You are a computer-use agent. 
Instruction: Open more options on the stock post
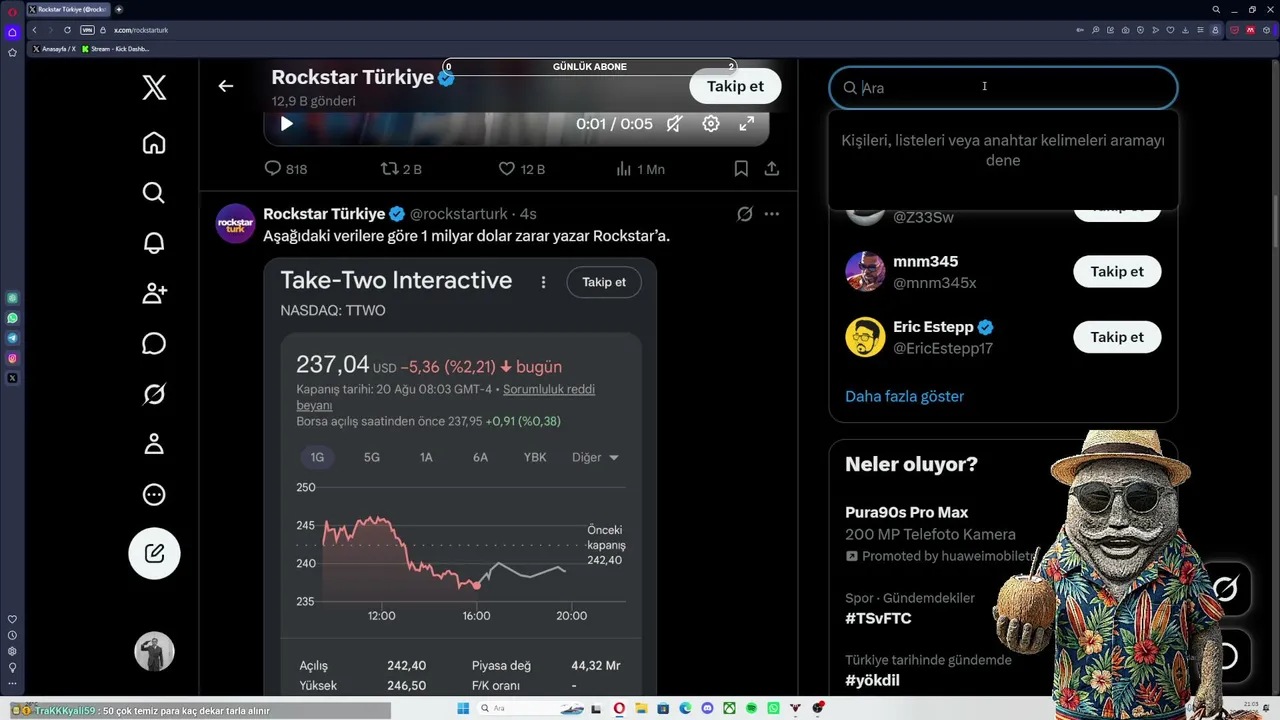(772, 214)
